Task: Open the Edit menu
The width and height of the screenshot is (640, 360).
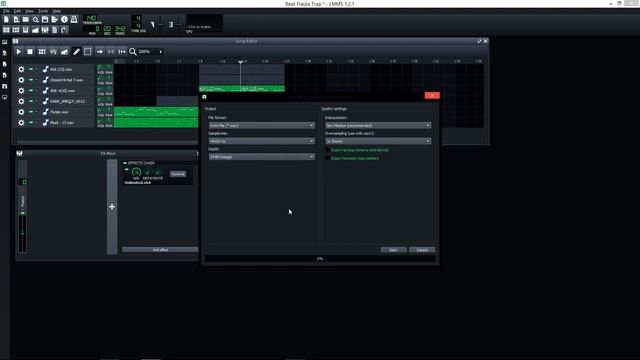Action: pos(17,11)
